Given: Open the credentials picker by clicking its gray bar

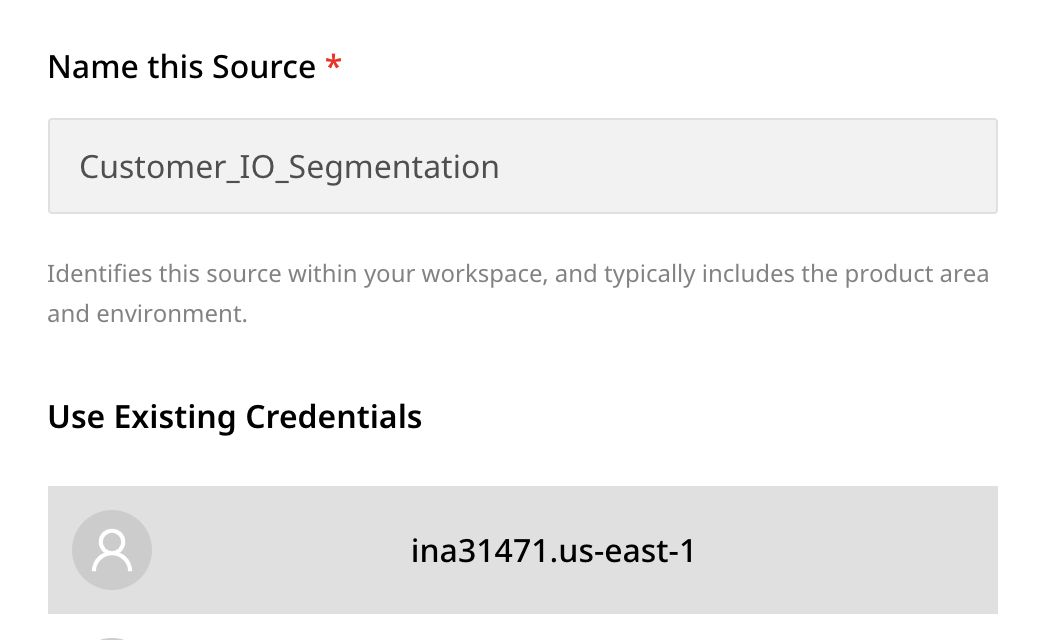Looking at the screenshot, I should point(522,549).
